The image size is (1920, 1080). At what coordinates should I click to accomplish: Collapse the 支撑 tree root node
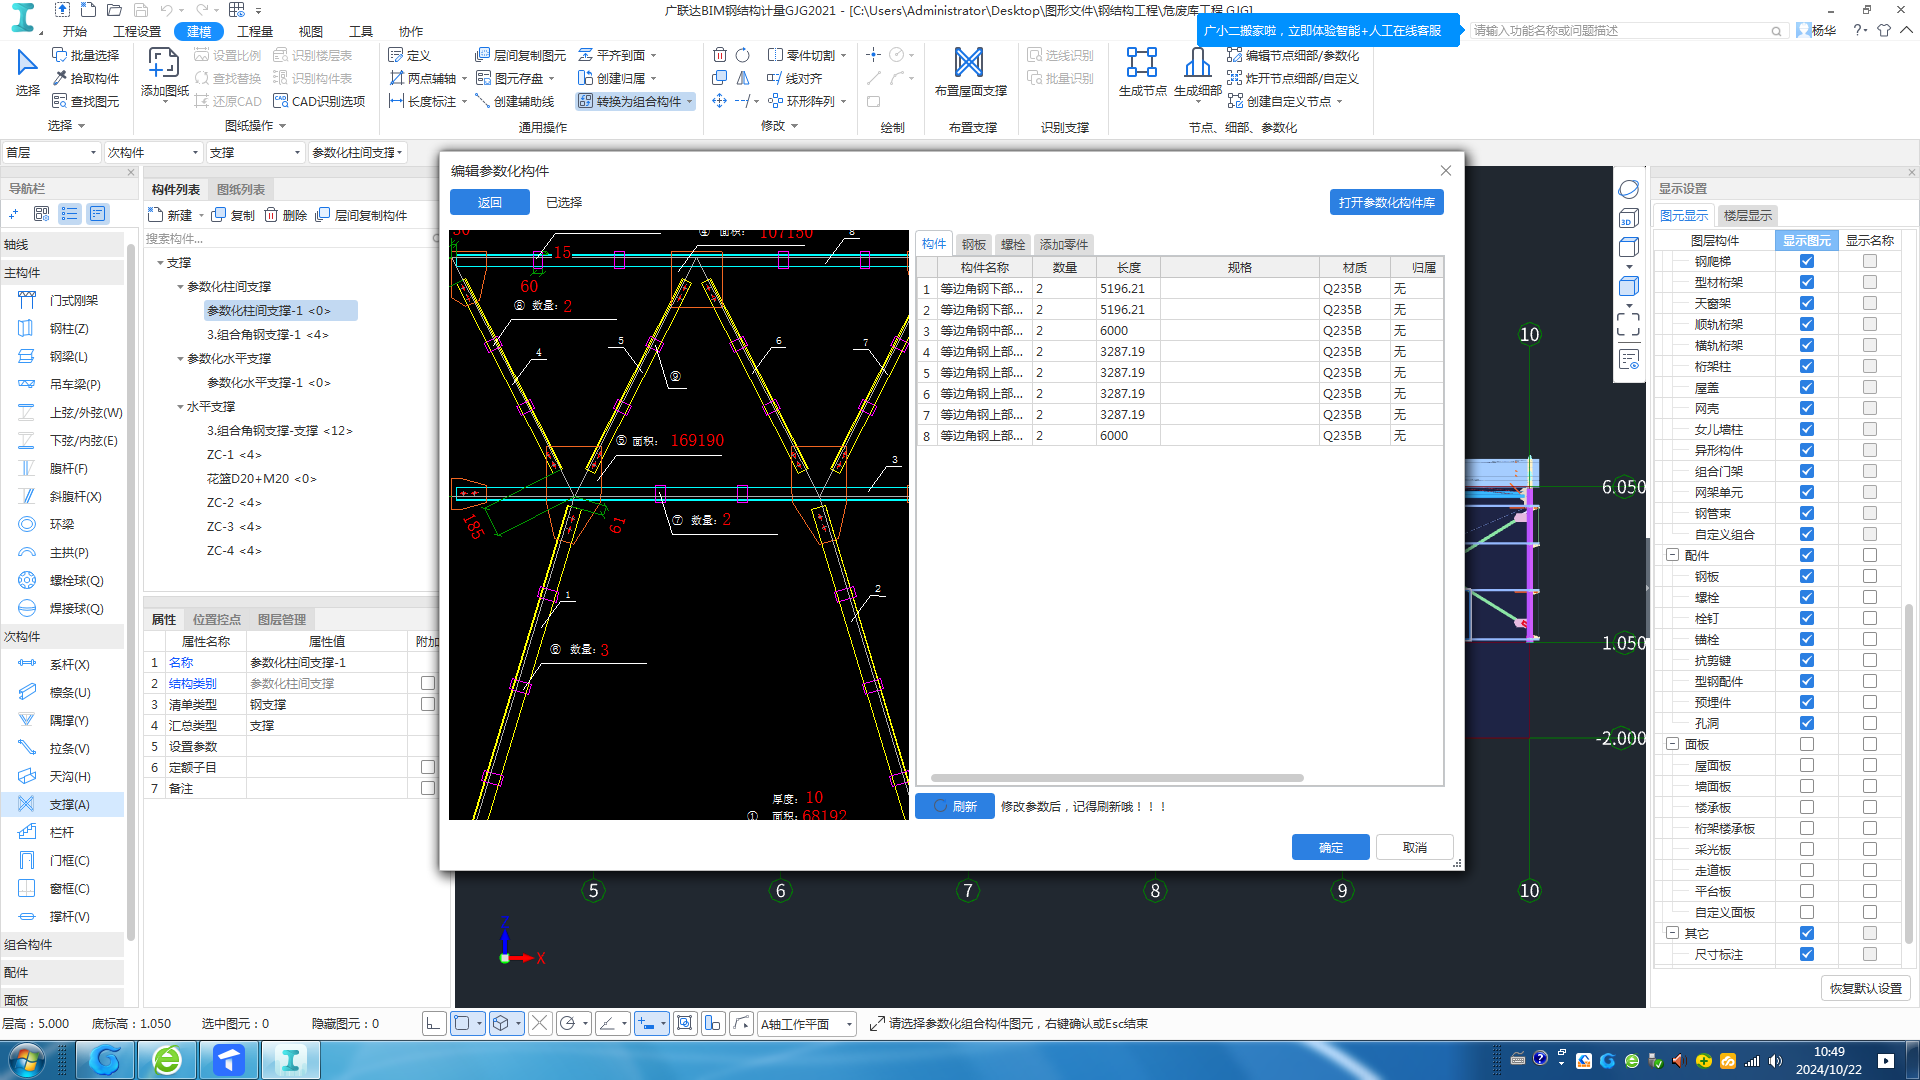coord(160,263)
